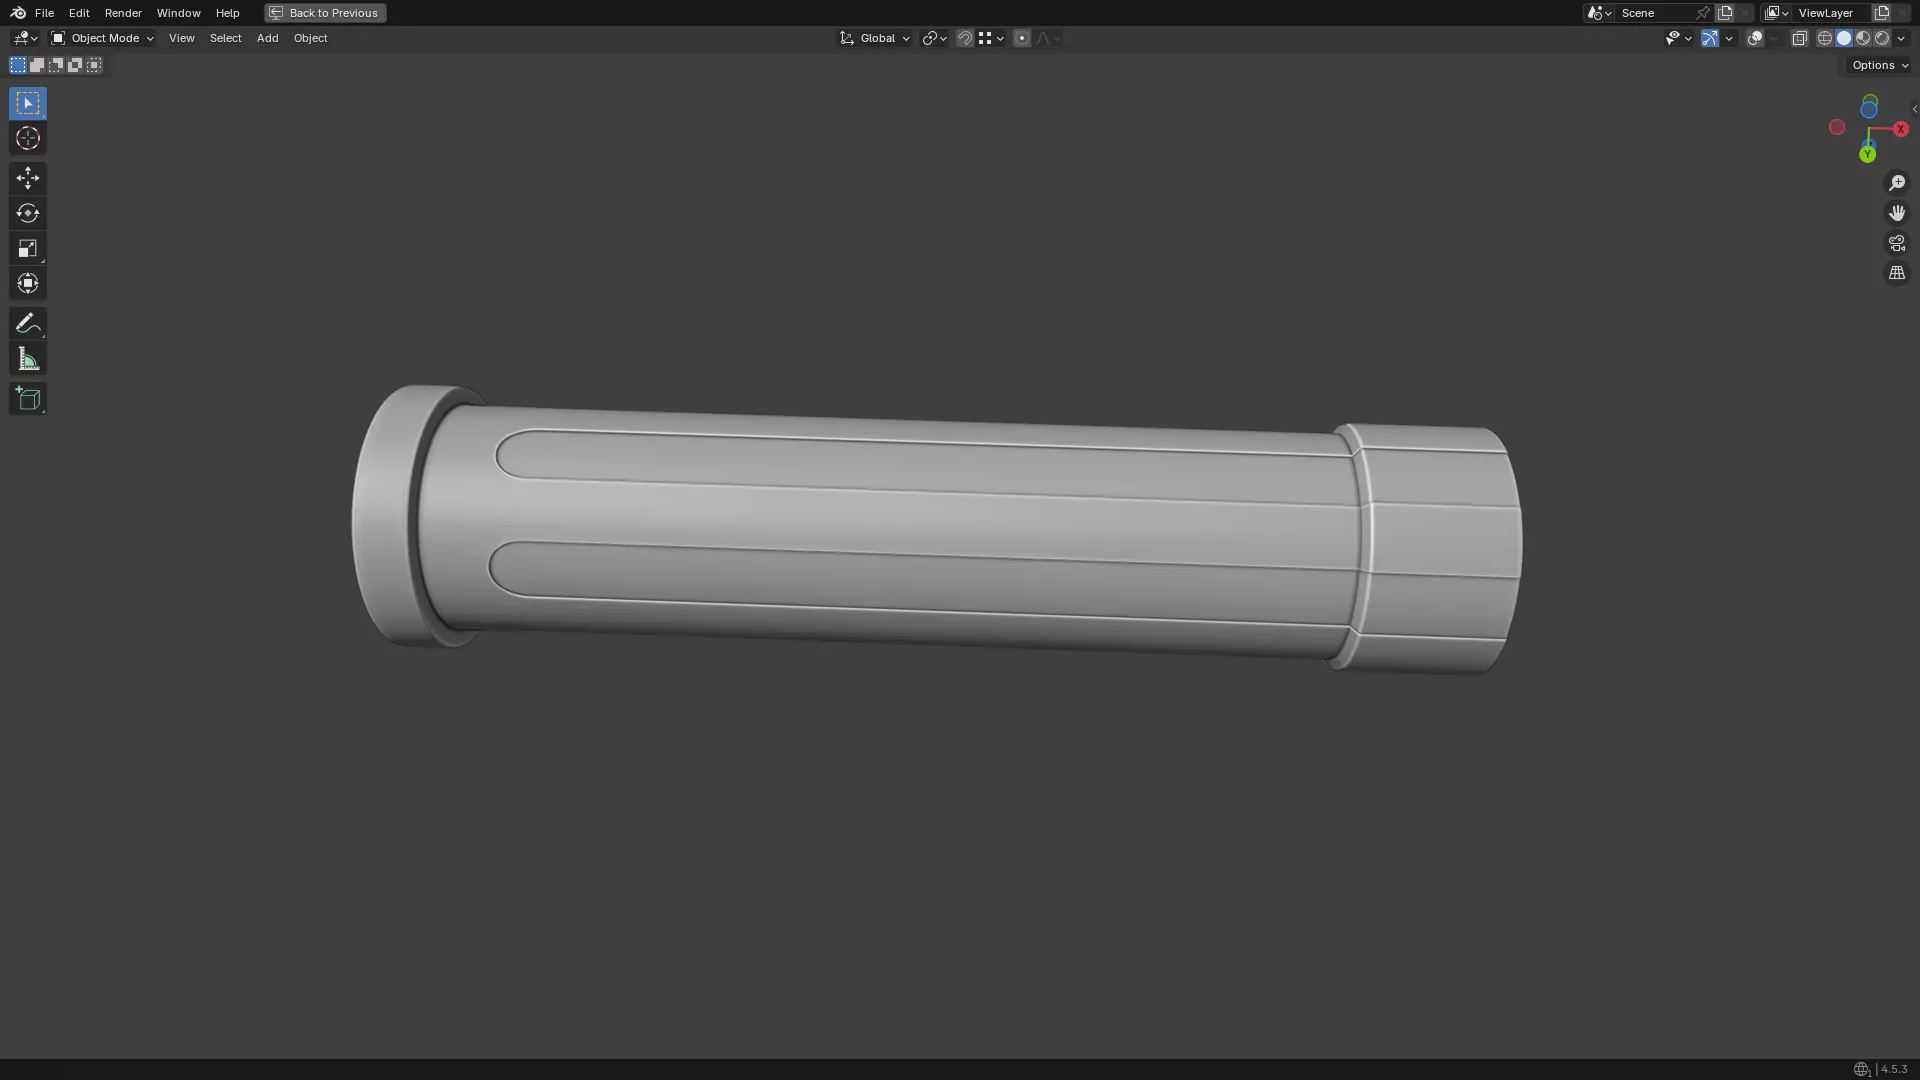
Task: Open the Global transform orientation dropdown
Action: 875,38
